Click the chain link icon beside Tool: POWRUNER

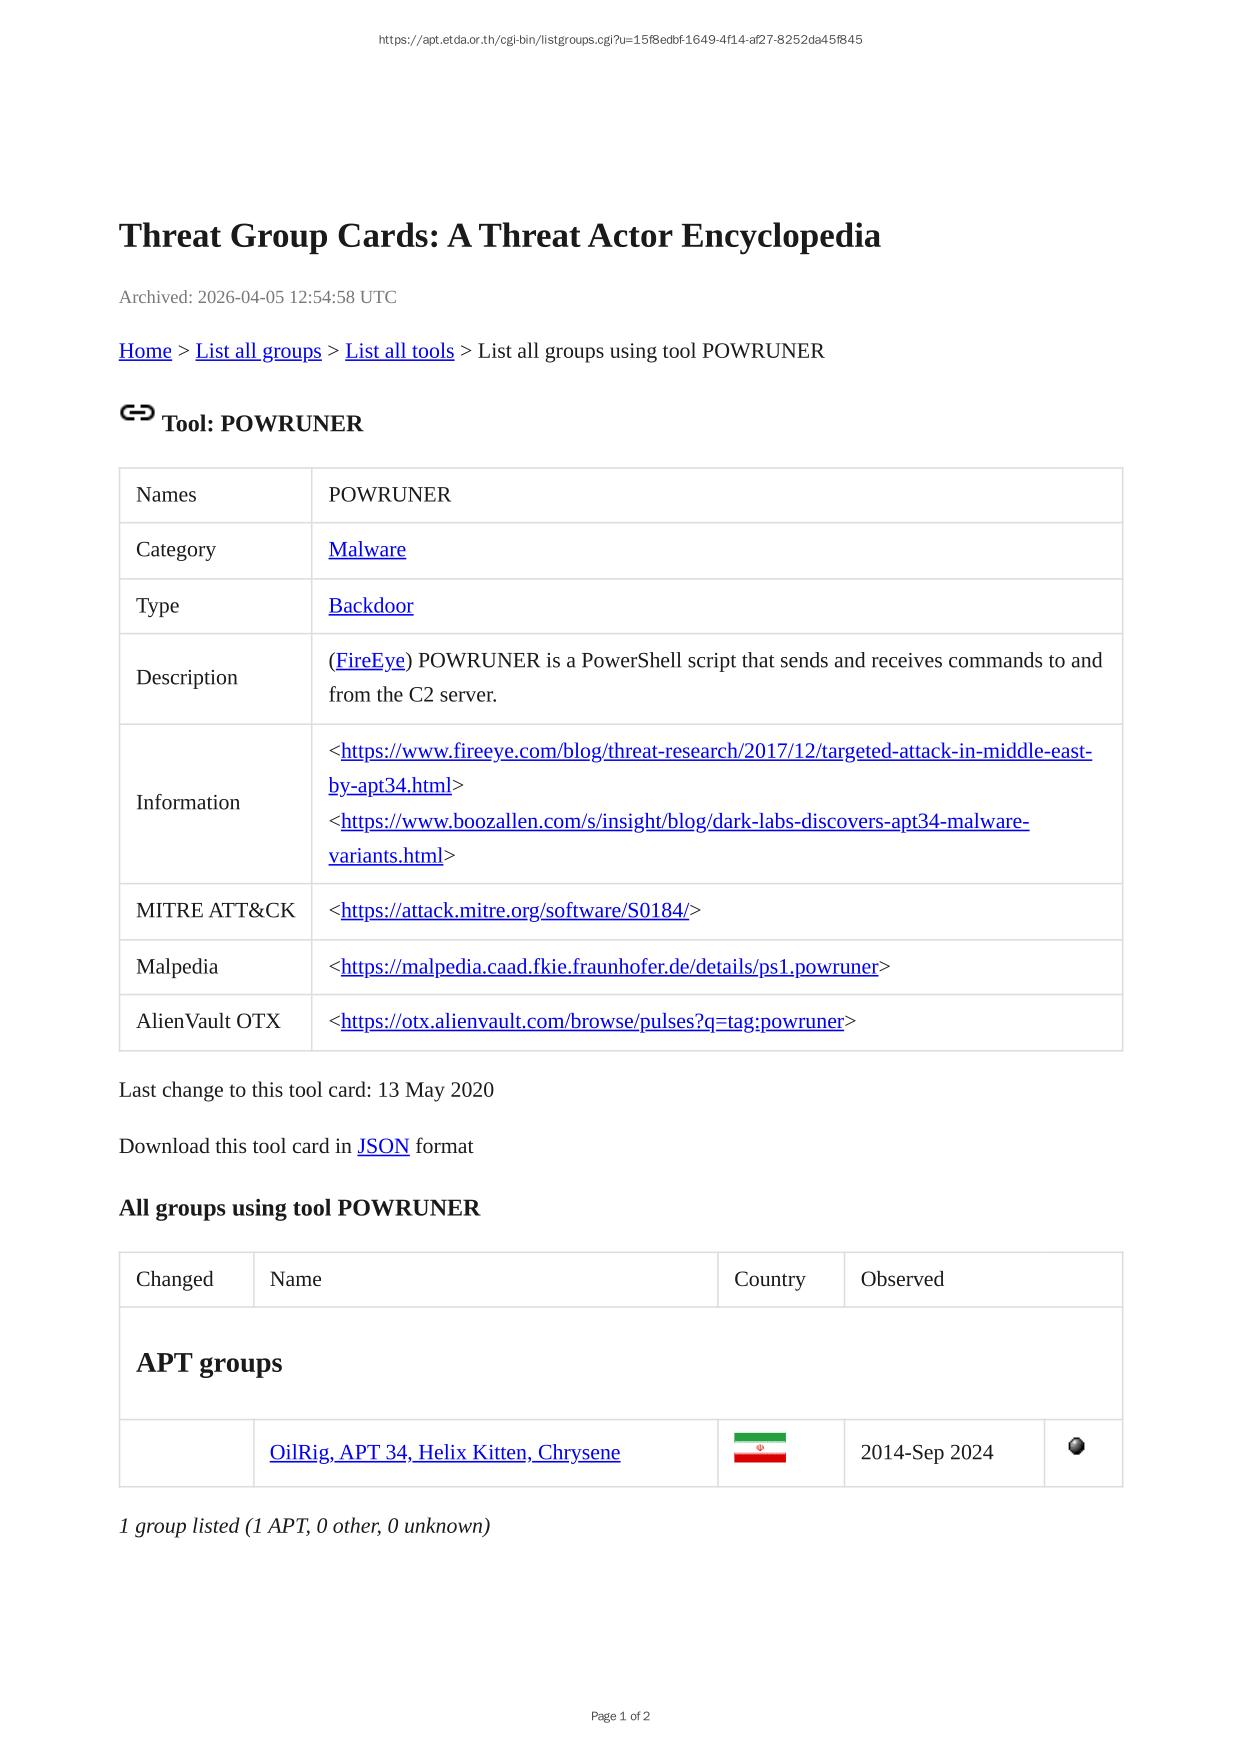(137, 413)
